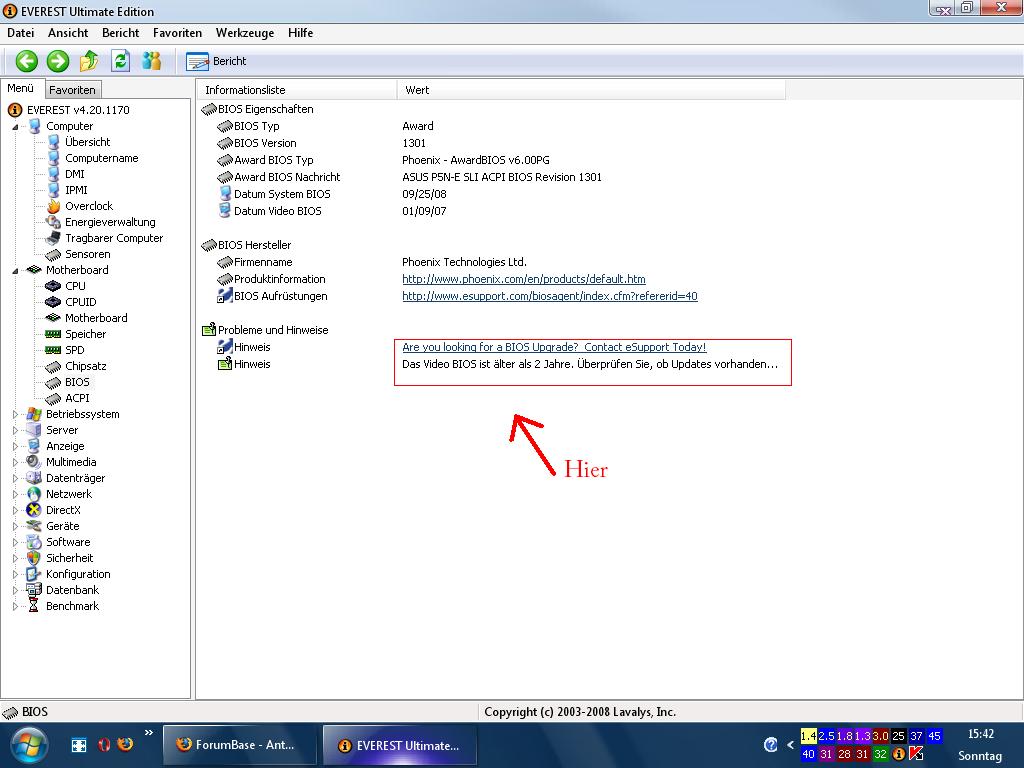Image resolution: width=1024 pixels, height=768 pixels.
Task: Click the Speicher memory icon
Action: point(53,334)
